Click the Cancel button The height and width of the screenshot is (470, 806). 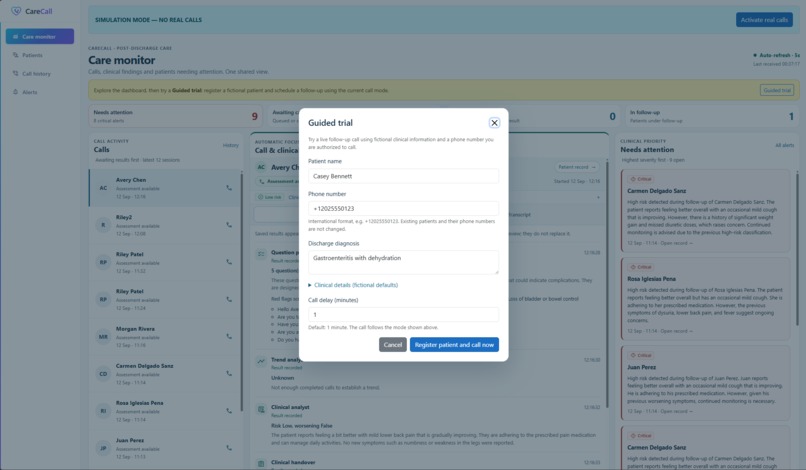(393, 345)
